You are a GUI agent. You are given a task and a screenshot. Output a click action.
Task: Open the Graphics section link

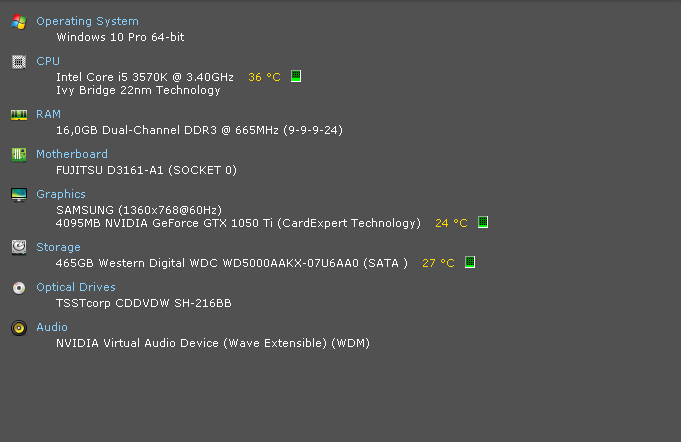click(61, 194)
